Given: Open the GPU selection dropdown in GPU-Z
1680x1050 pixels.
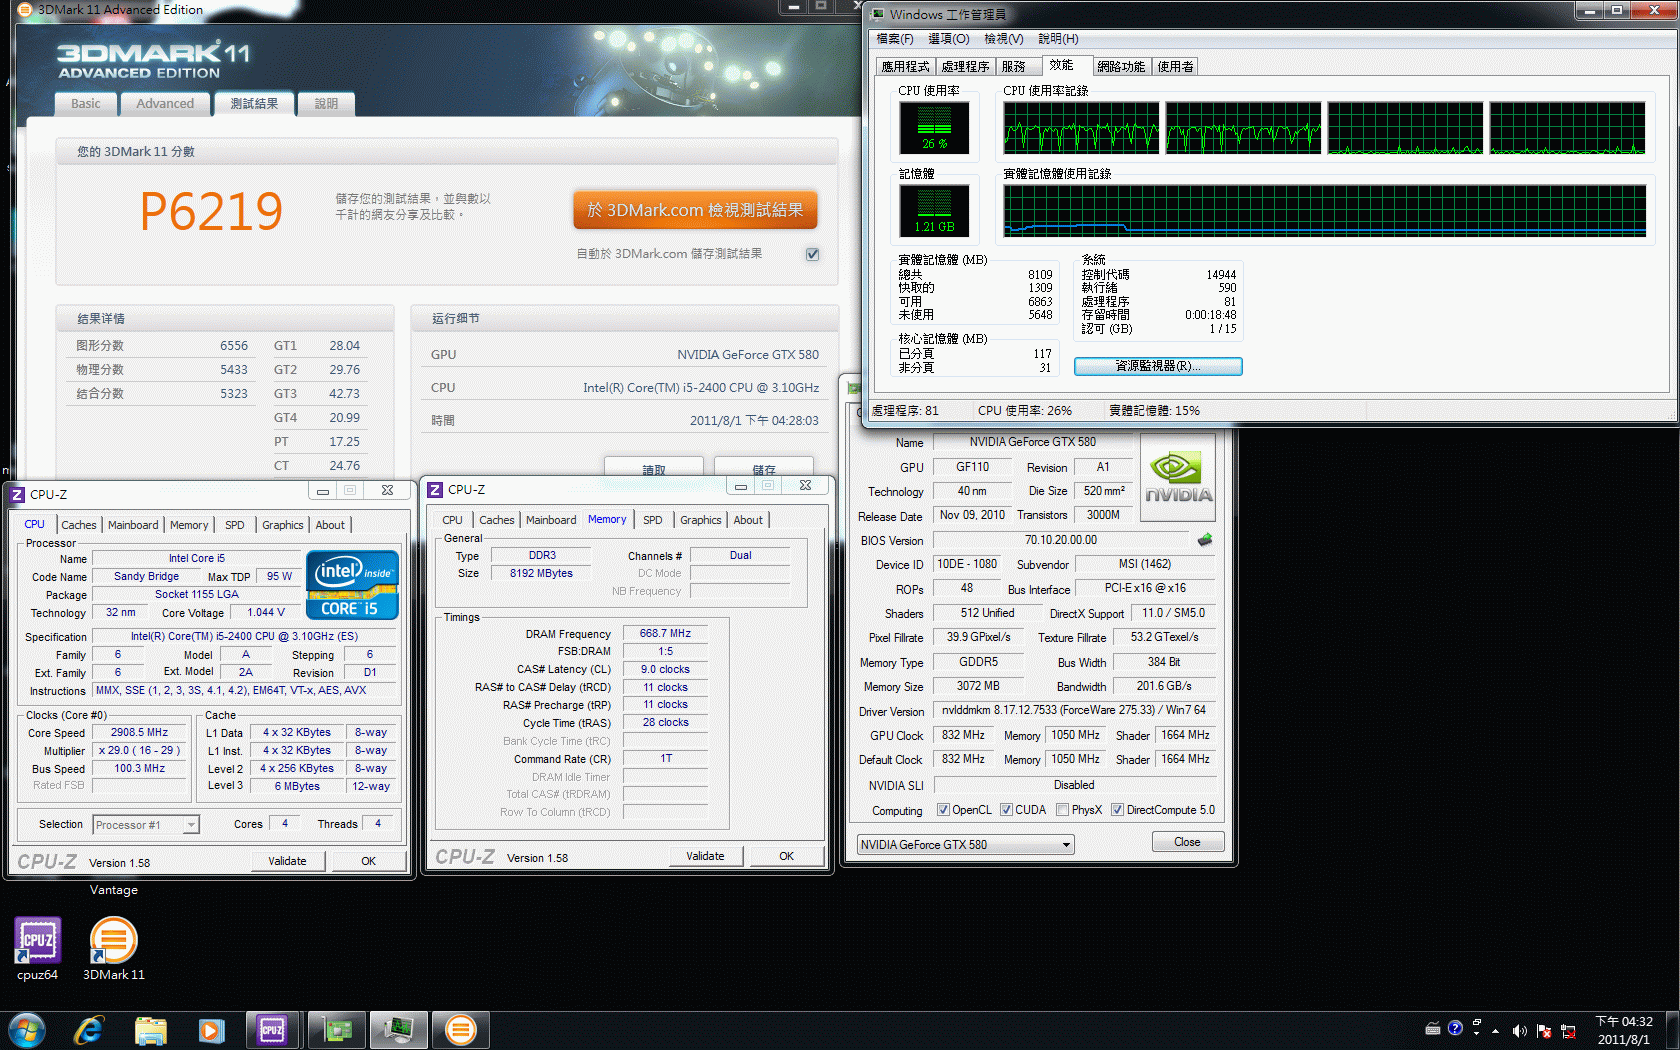Looking at the screenshot, I should [965, 845].
